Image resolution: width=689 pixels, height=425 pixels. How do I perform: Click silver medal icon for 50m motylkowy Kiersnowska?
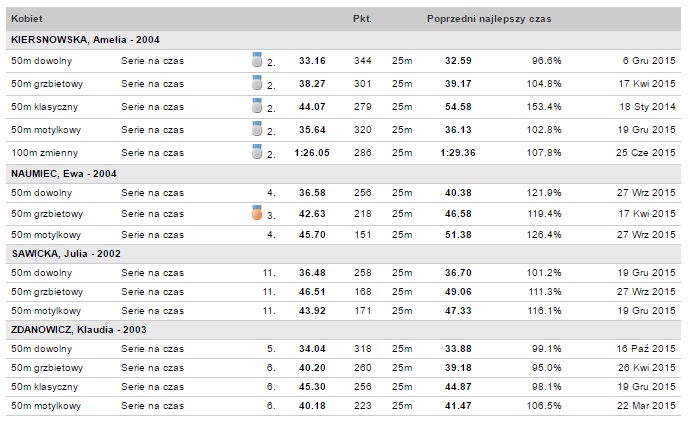(257, 130)
